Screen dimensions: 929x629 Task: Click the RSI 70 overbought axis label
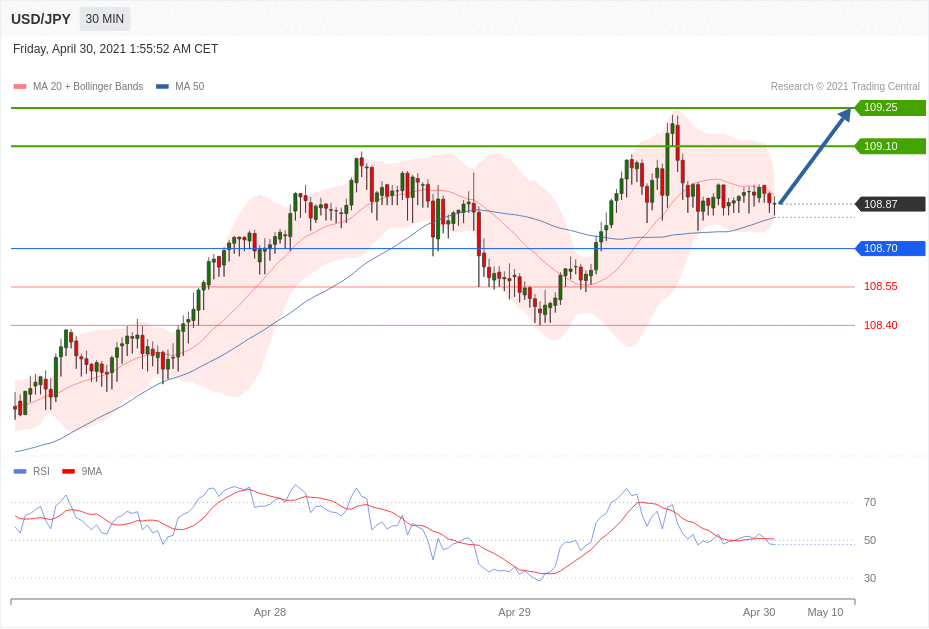pyautogui.click(x=870, y=502)
